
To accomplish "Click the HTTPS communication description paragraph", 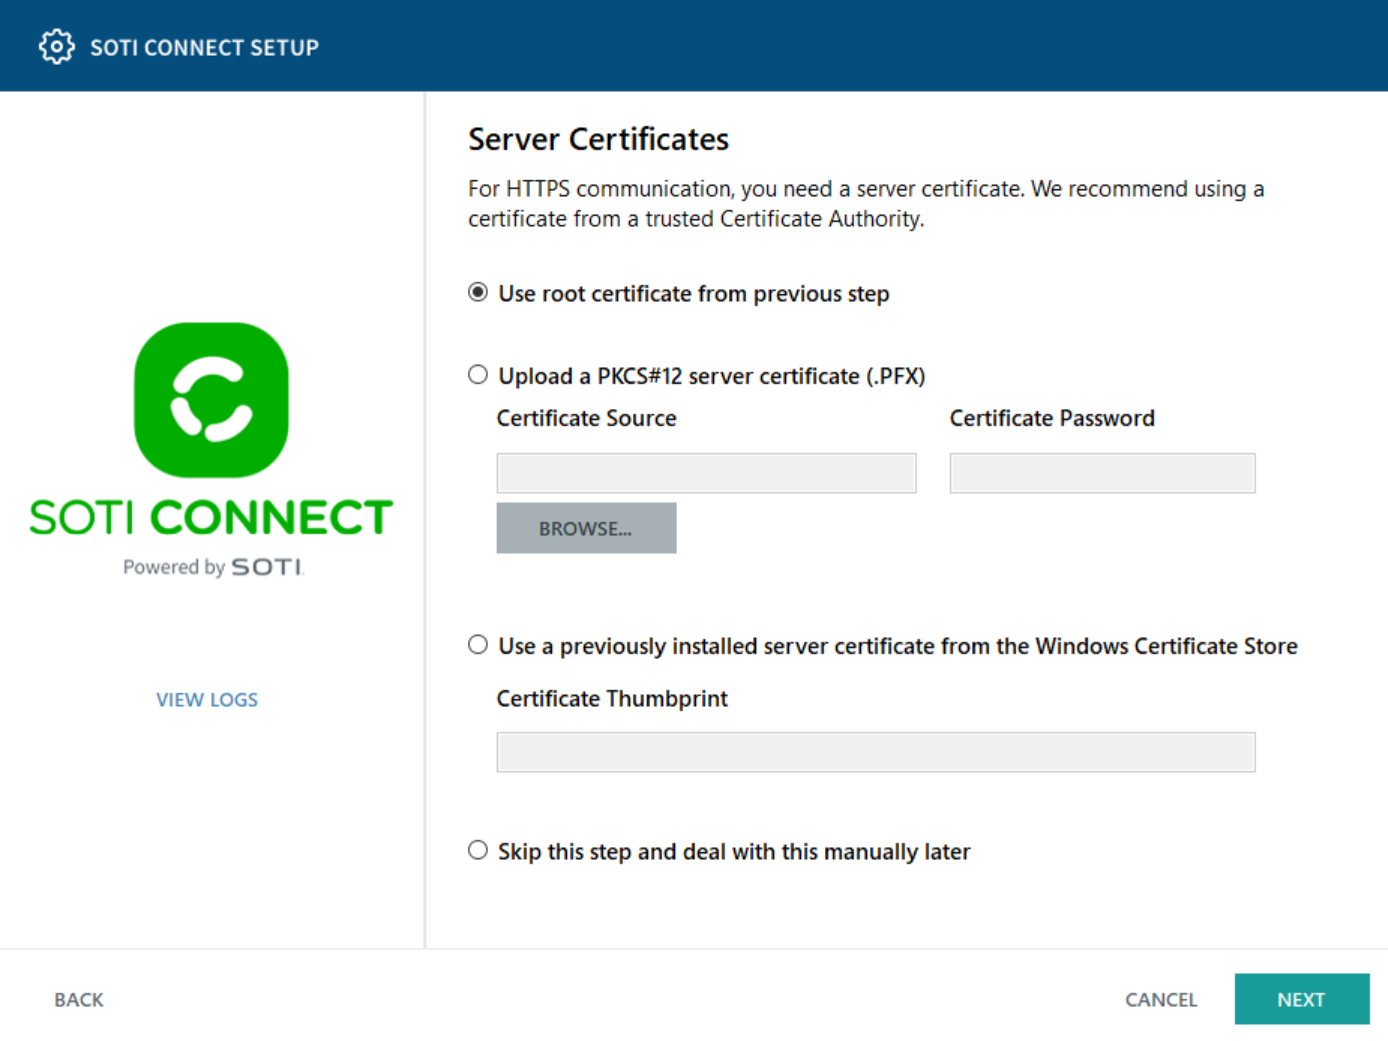I will click(866, 204).
